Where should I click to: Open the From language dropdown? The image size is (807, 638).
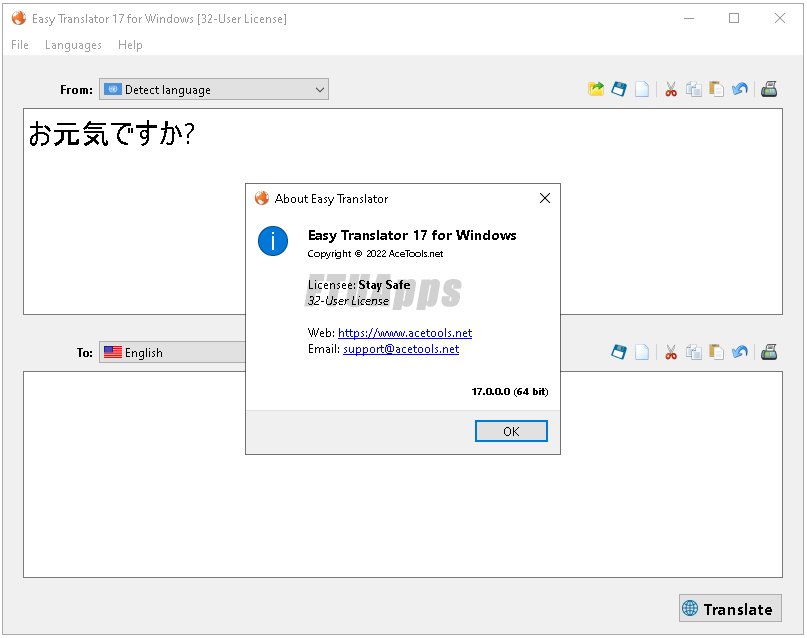214,89
